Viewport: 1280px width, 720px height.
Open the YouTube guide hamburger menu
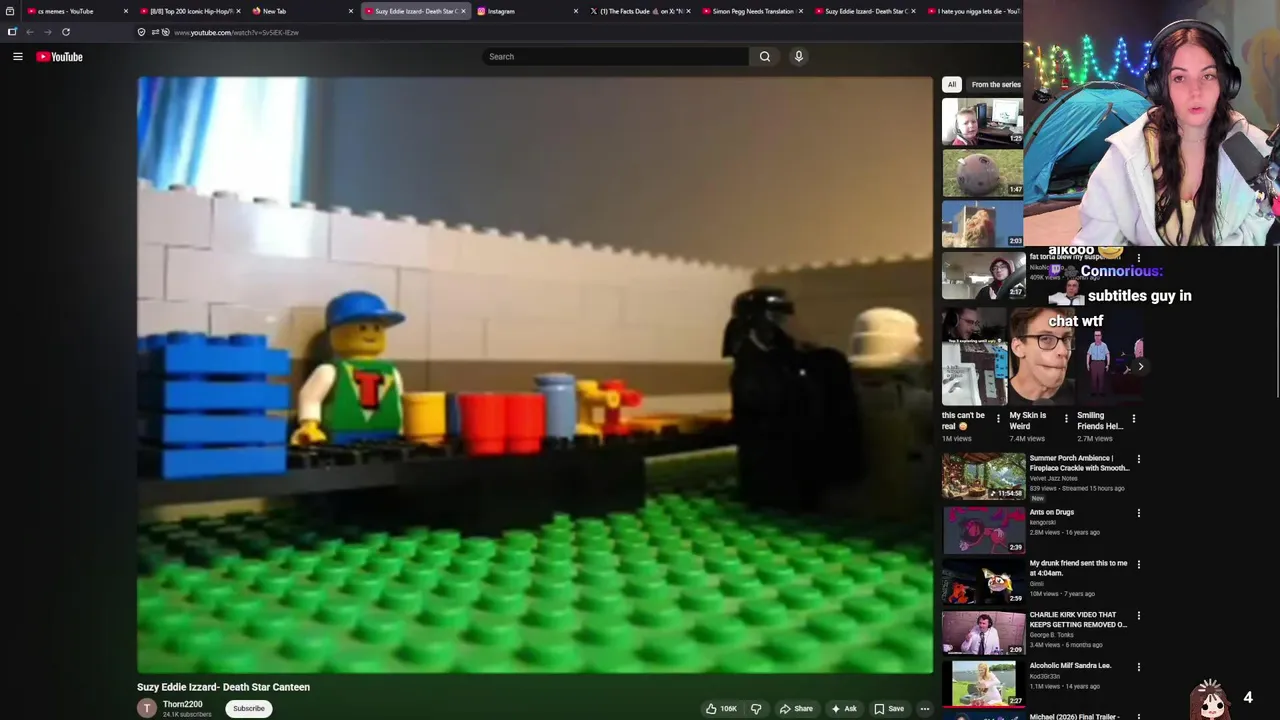pyautogui.click(x=17, y=57)
